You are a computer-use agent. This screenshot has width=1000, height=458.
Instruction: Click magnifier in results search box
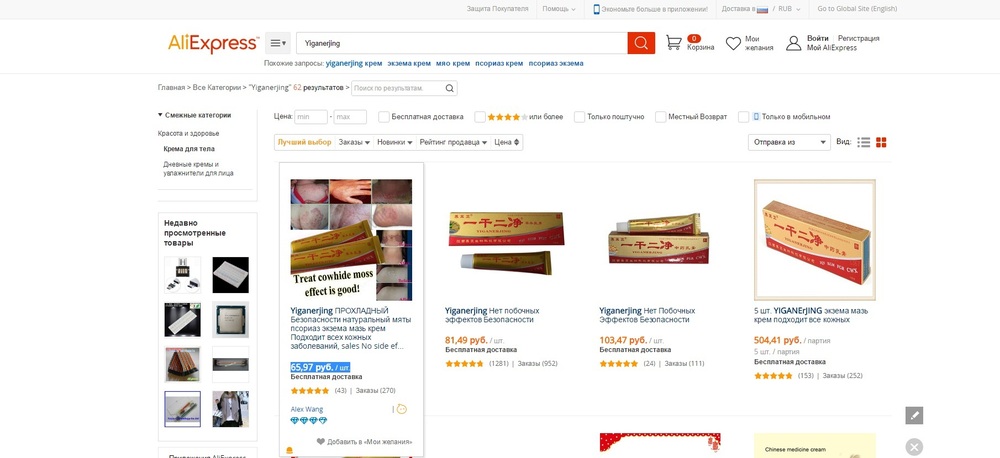[450, 88]
